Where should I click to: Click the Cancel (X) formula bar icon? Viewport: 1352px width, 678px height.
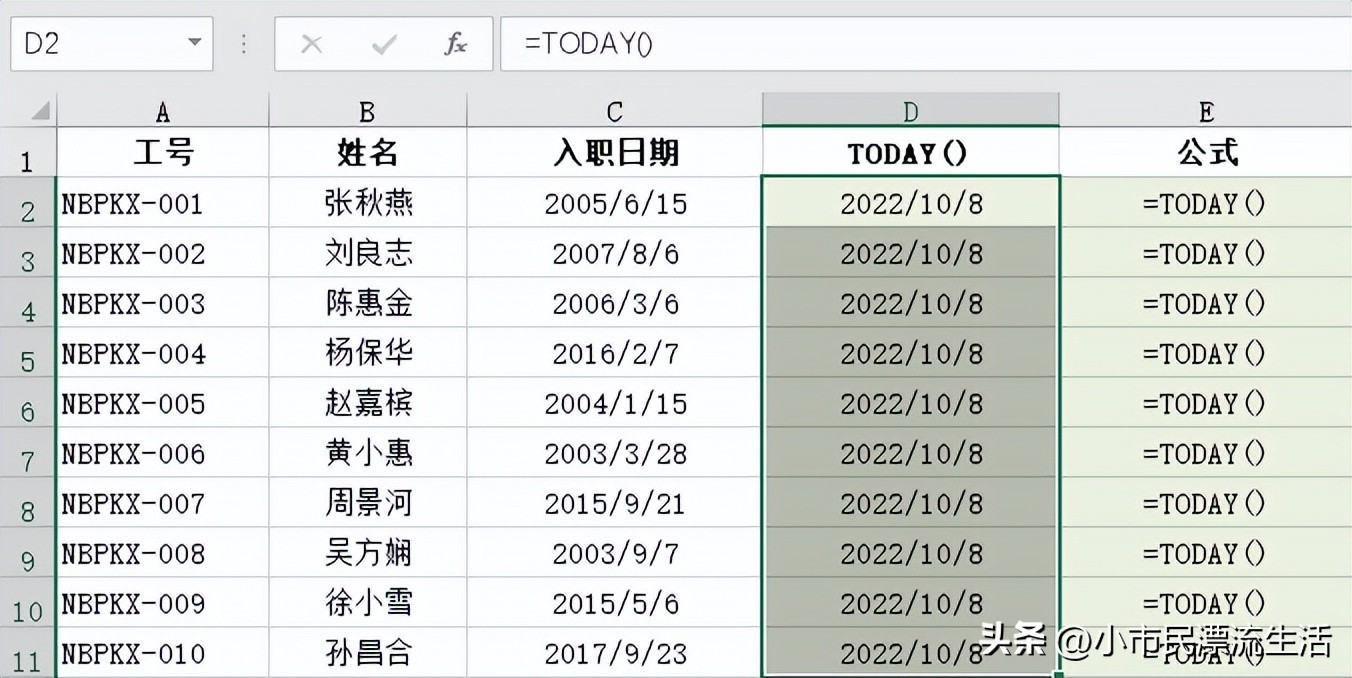click(312, 44)
